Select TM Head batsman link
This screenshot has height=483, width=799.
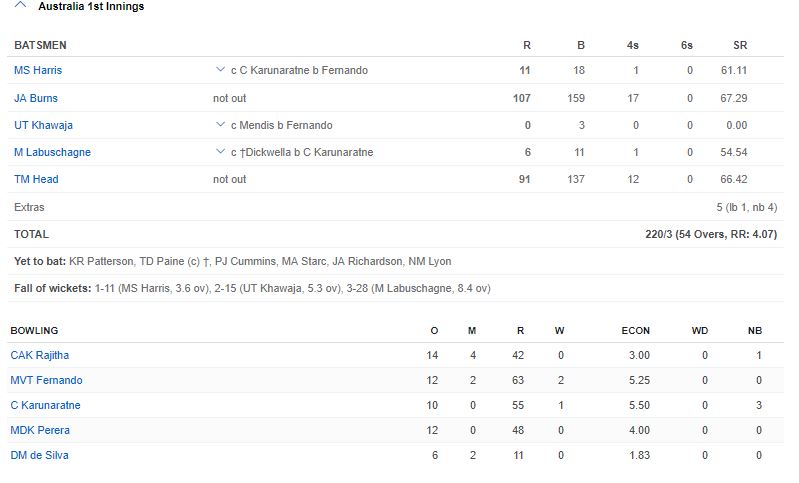[x=36, y=179]
